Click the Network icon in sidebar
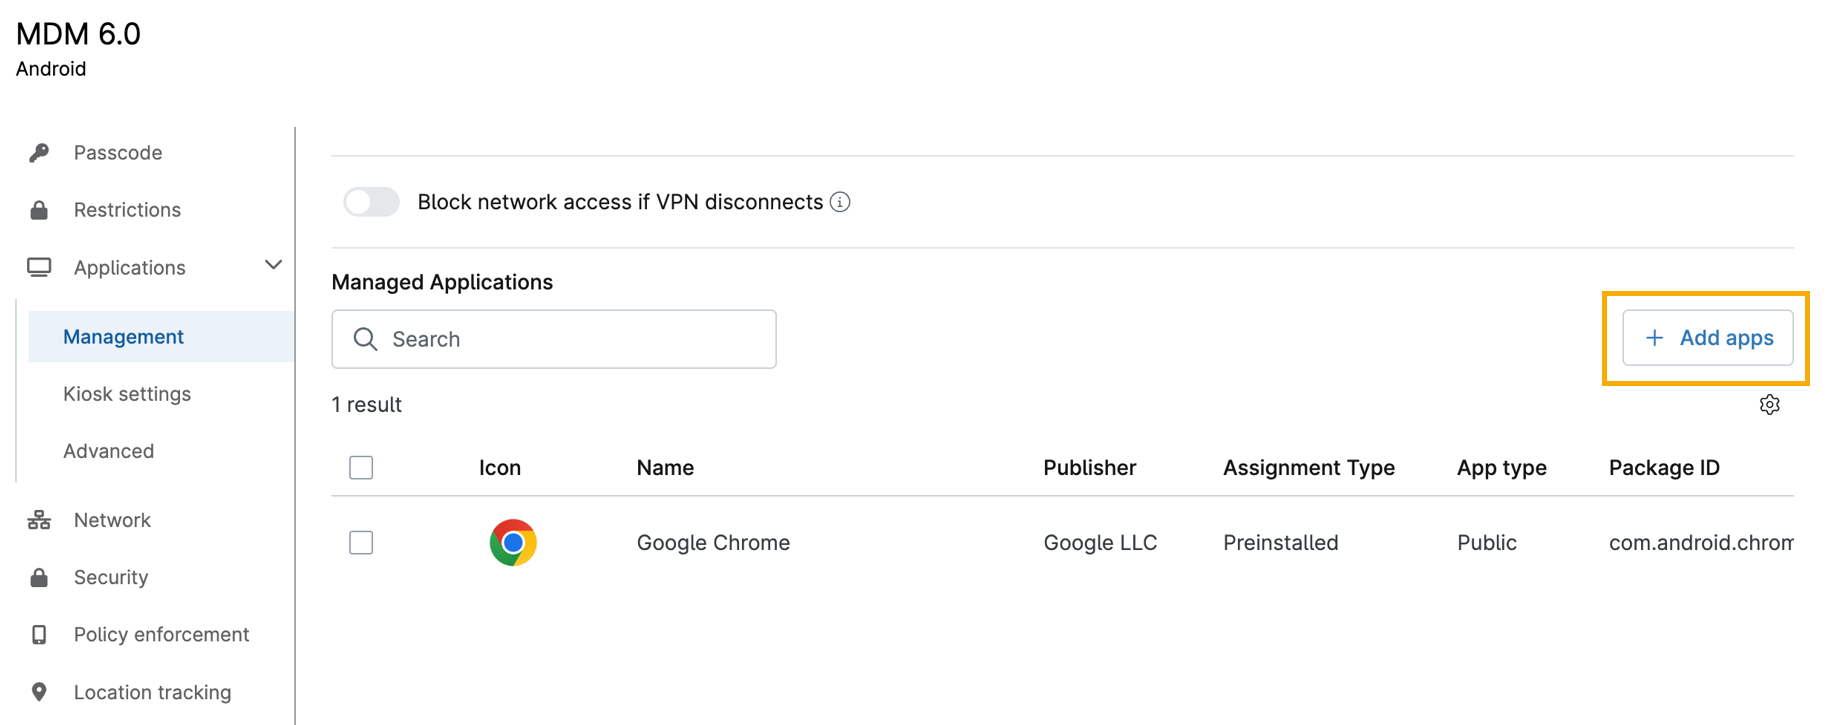Screen dimensions: 1828x725 [39, 520]
